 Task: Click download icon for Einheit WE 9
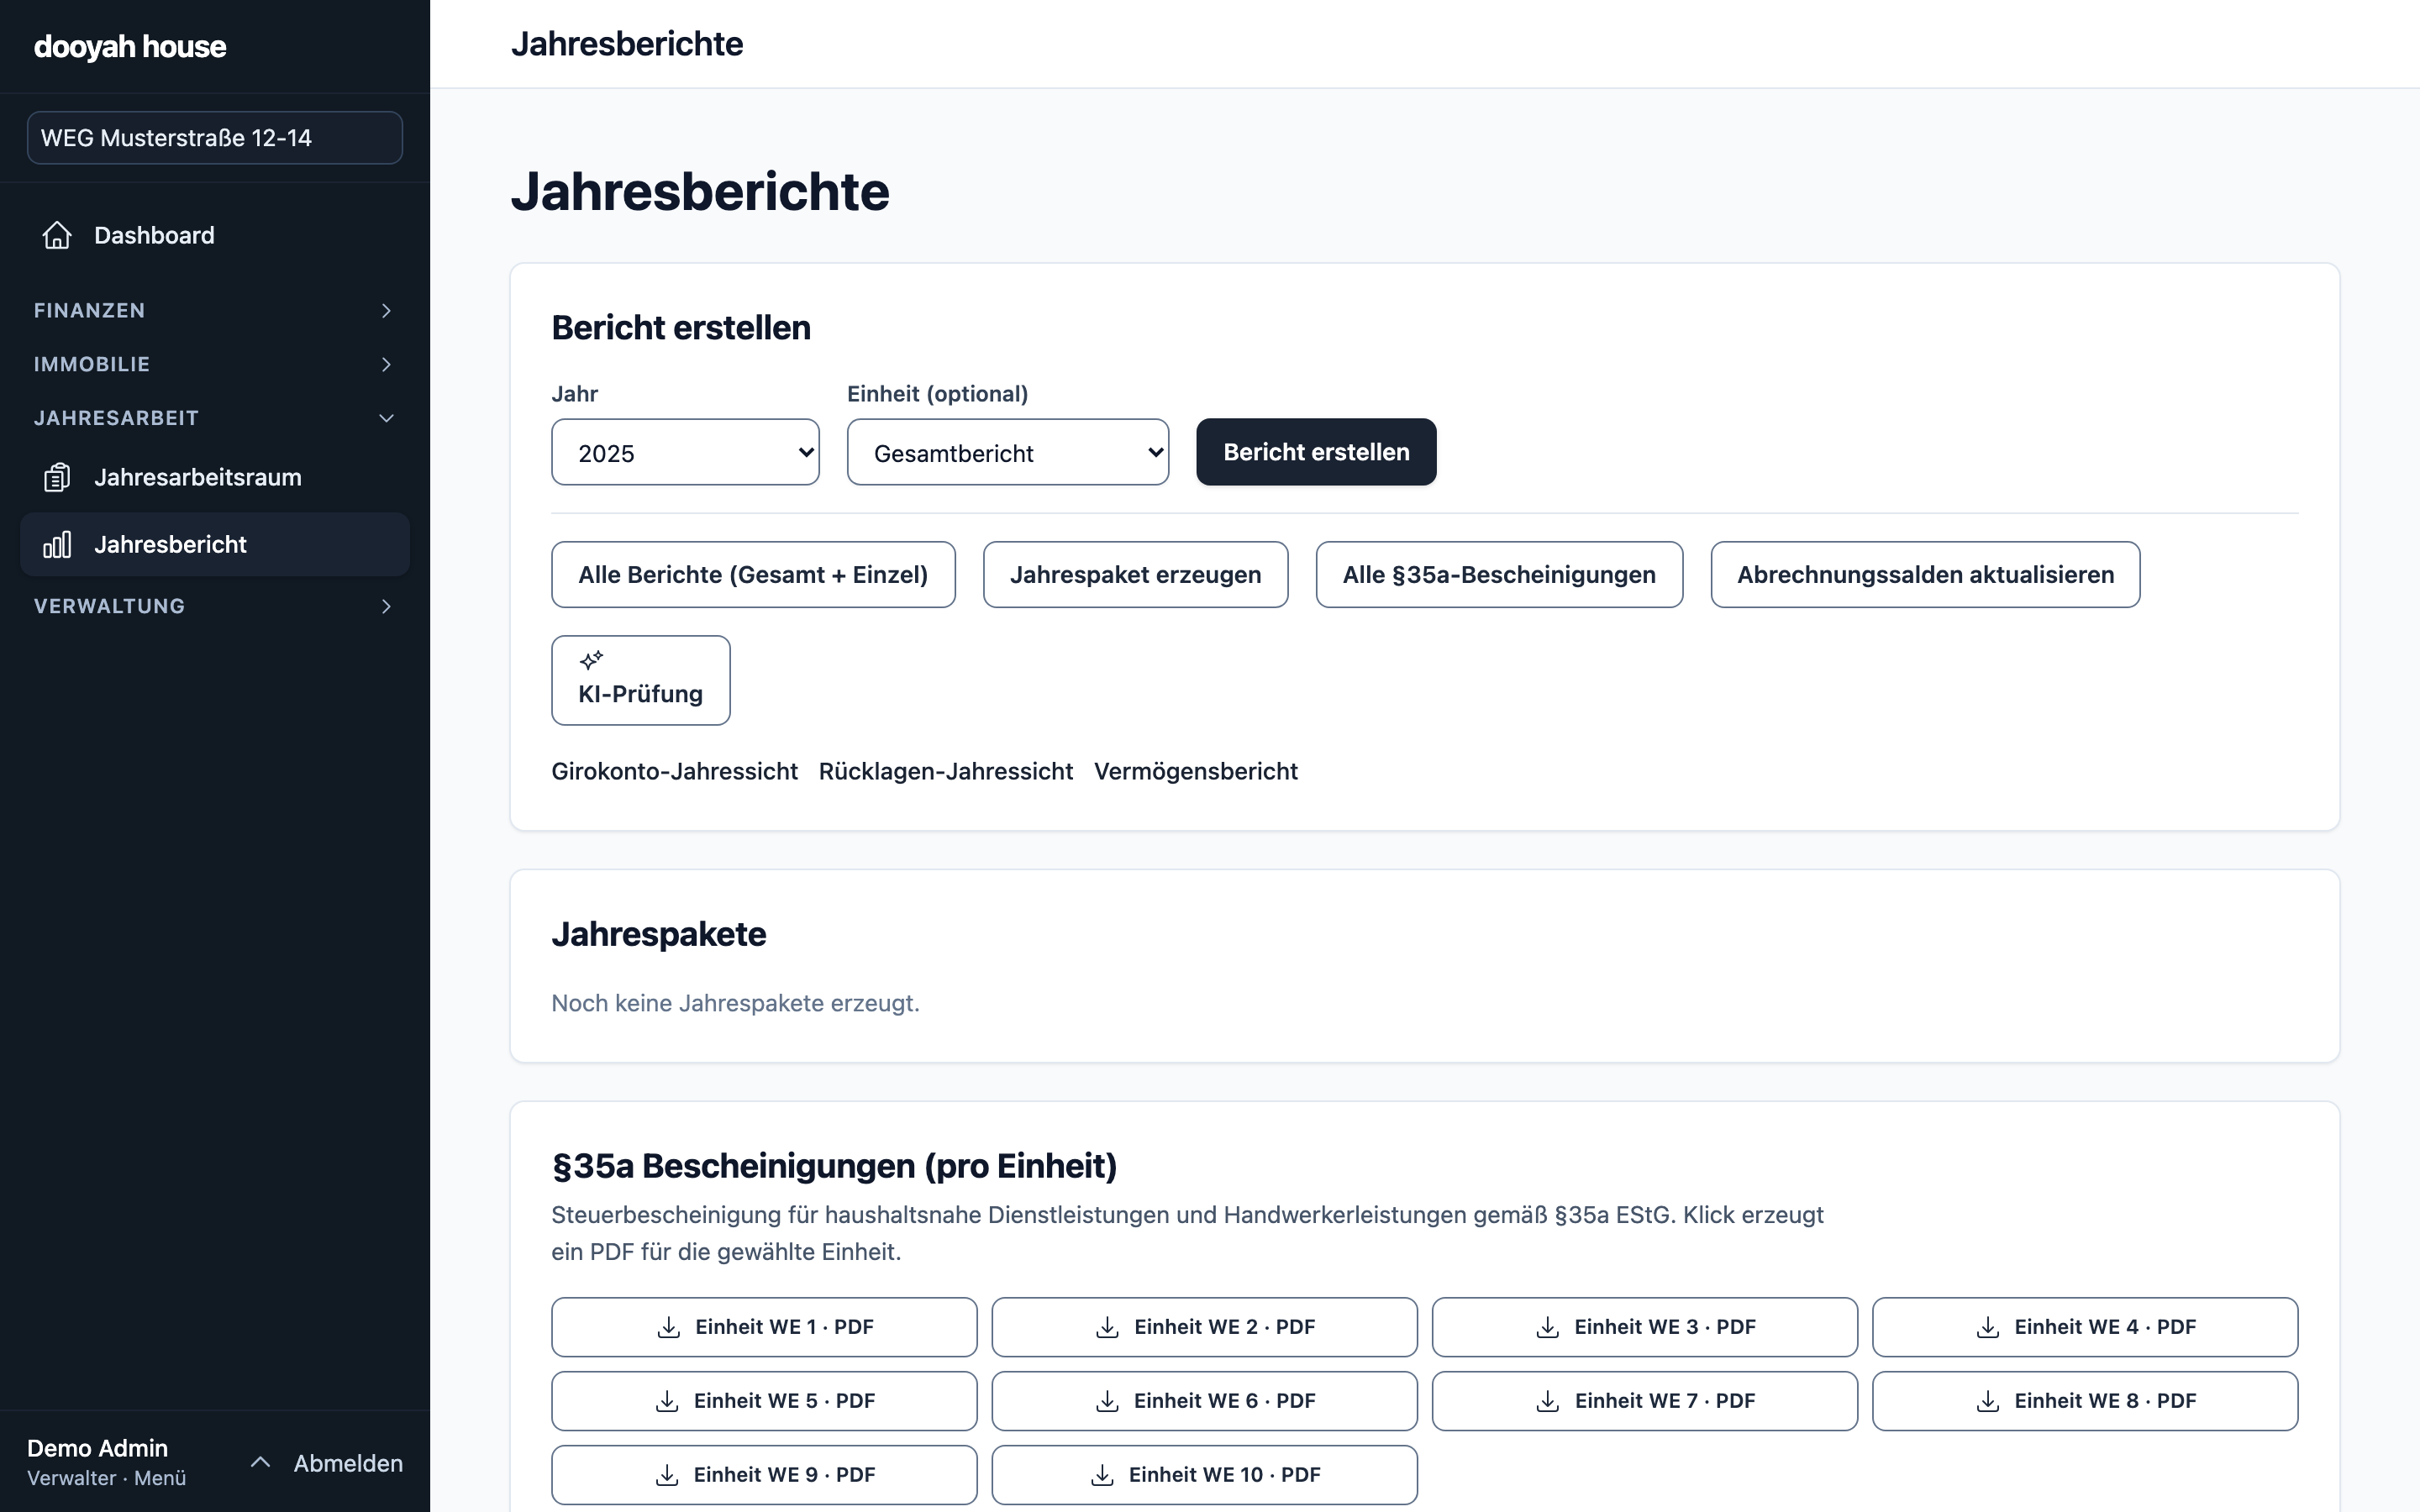tap(667, 1475)
